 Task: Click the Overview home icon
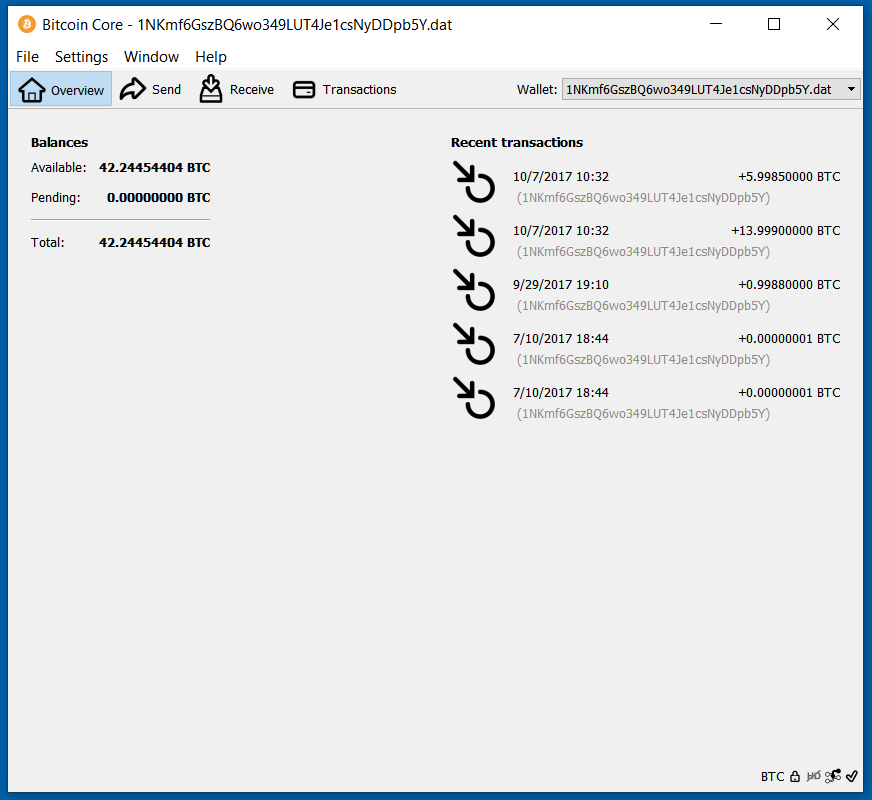32,90
